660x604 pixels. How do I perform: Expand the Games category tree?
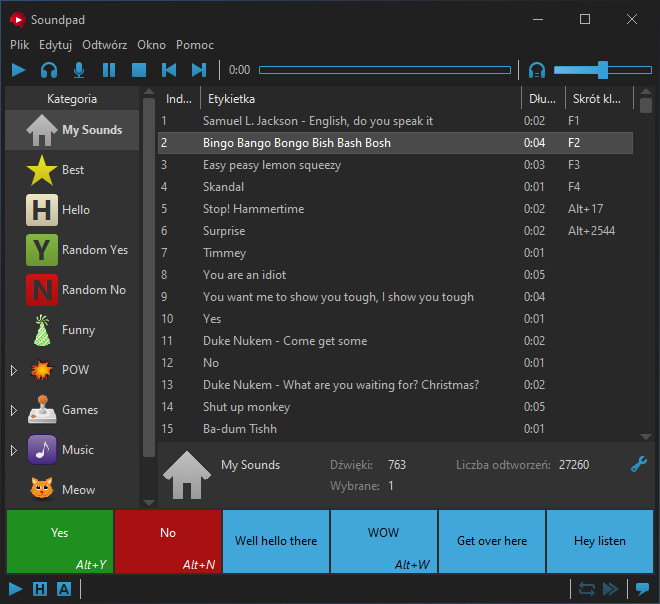click(13, 410)
